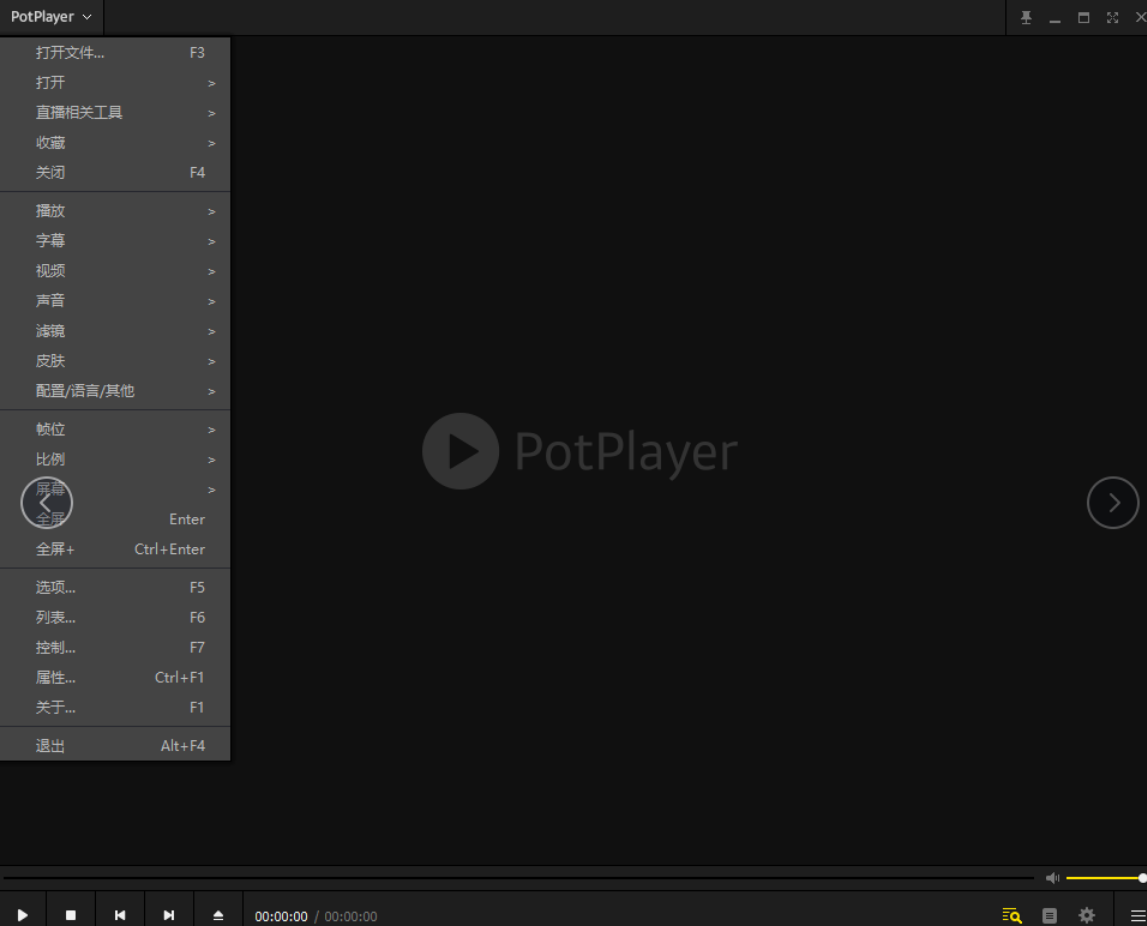Open the control panel gear icon
The image size is (1147, 926).
1087,915
